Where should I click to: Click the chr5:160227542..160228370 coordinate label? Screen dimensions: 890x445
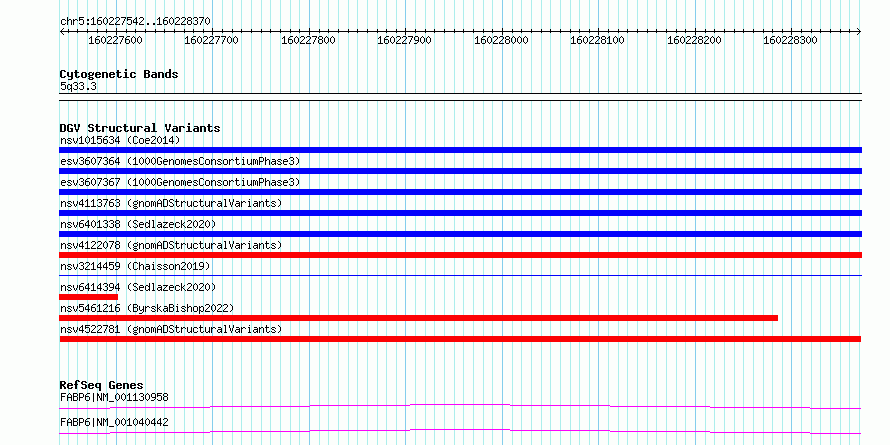coord(135,21)
